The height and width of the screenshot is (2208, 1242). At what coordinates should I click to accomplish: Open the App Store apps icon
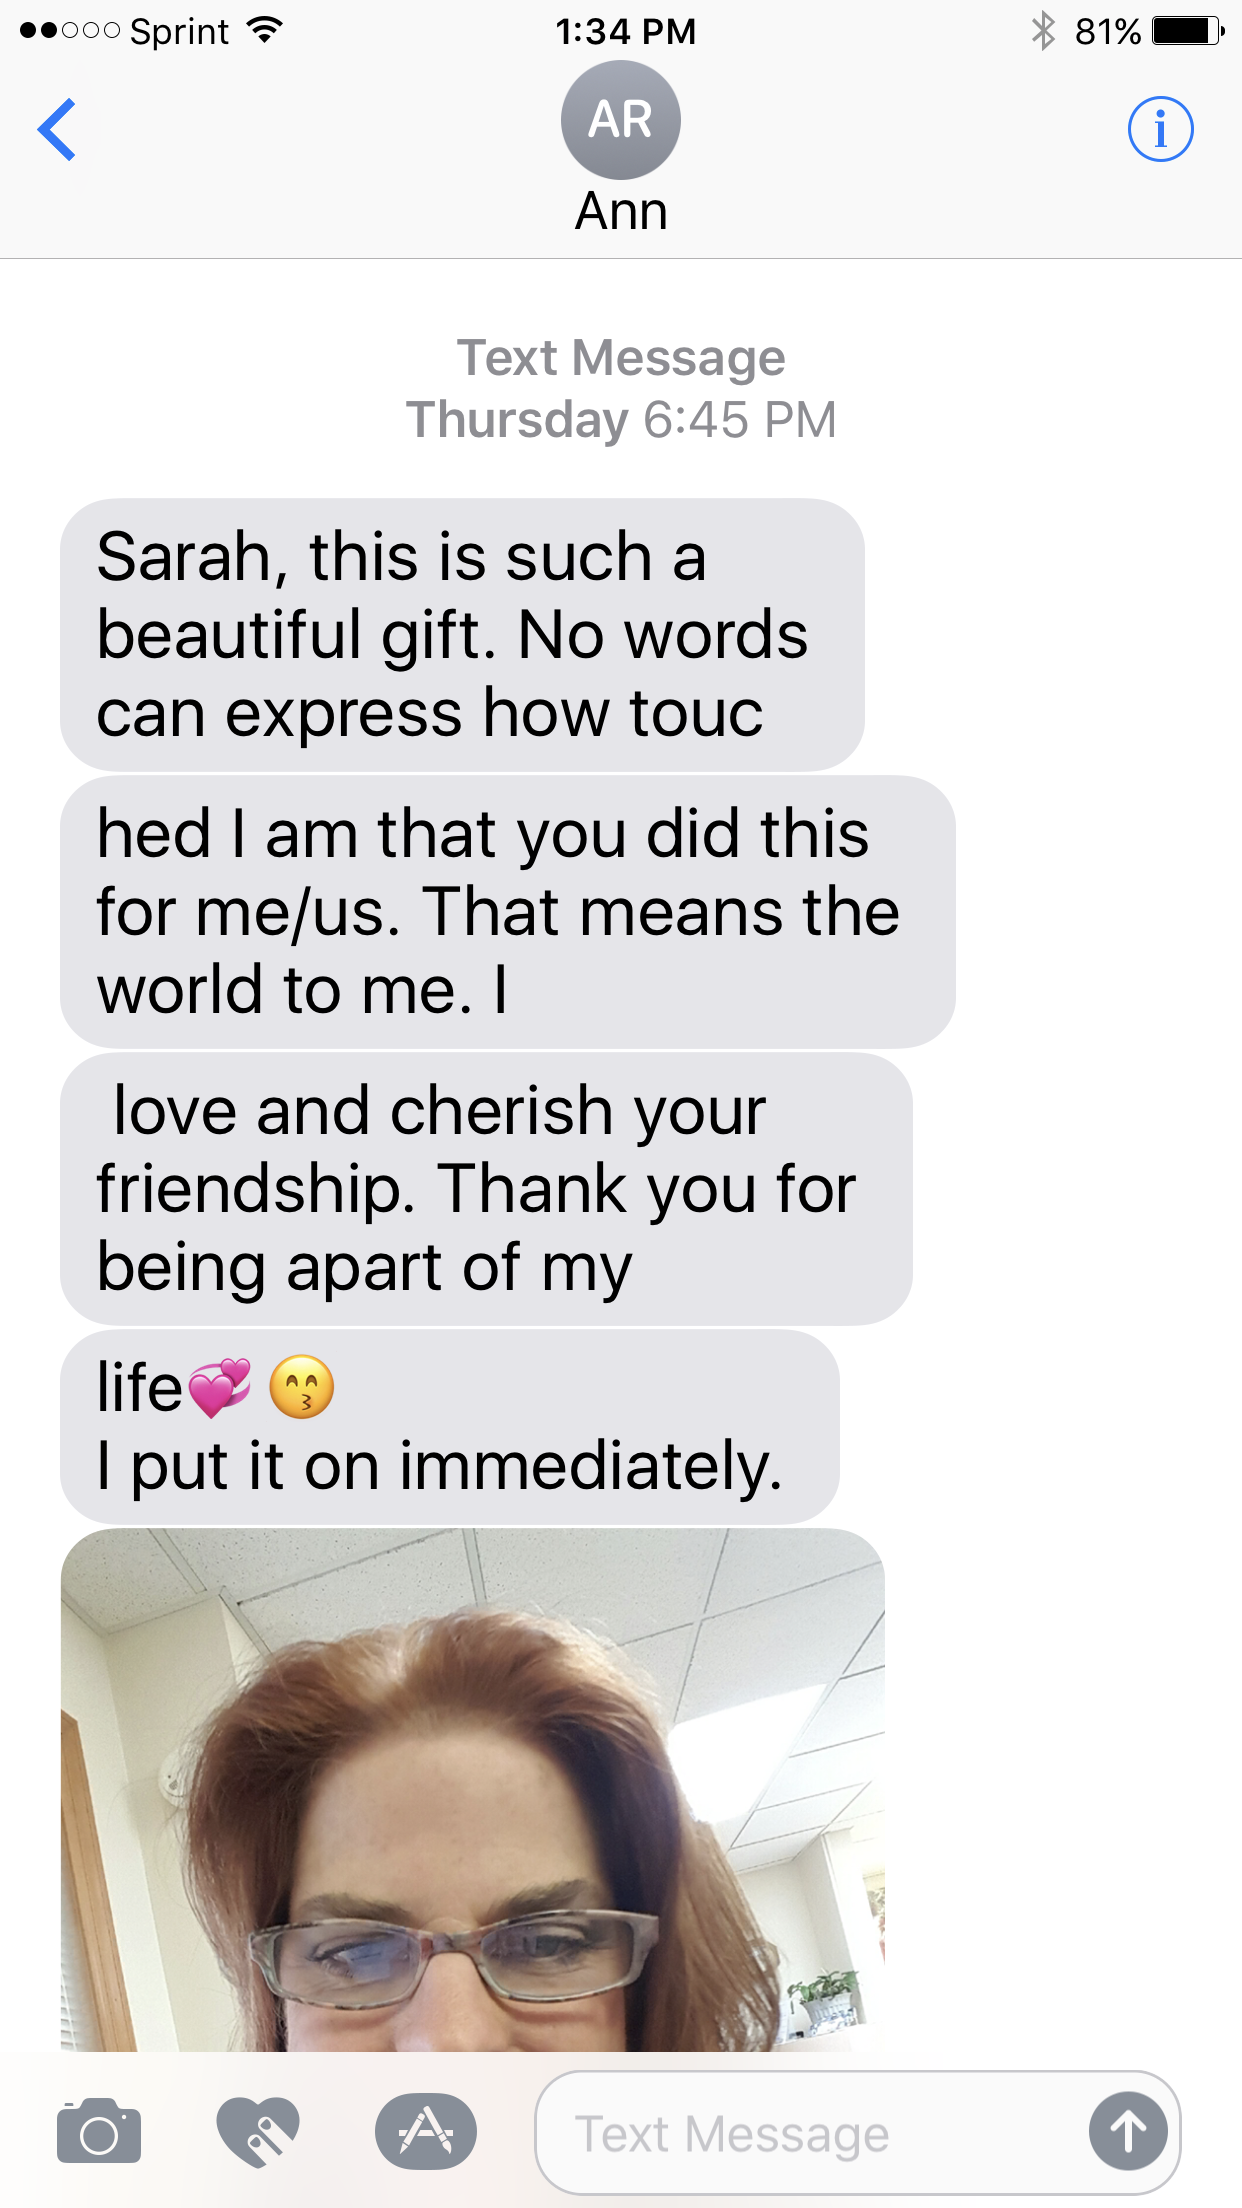[426, 2132]
